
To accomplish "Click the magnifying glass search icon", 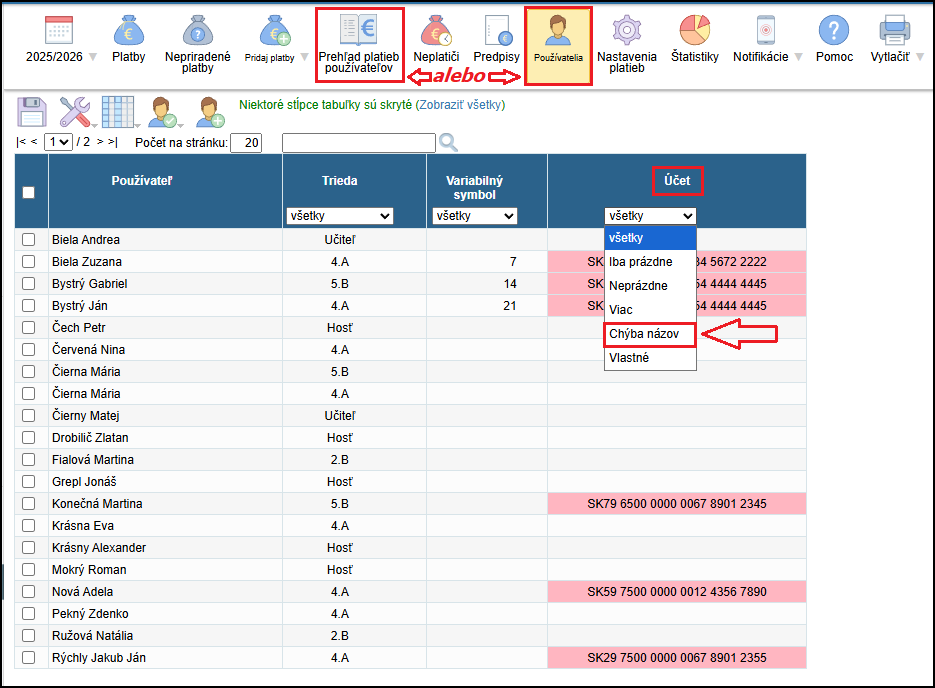I will click(x=448, y=143).
